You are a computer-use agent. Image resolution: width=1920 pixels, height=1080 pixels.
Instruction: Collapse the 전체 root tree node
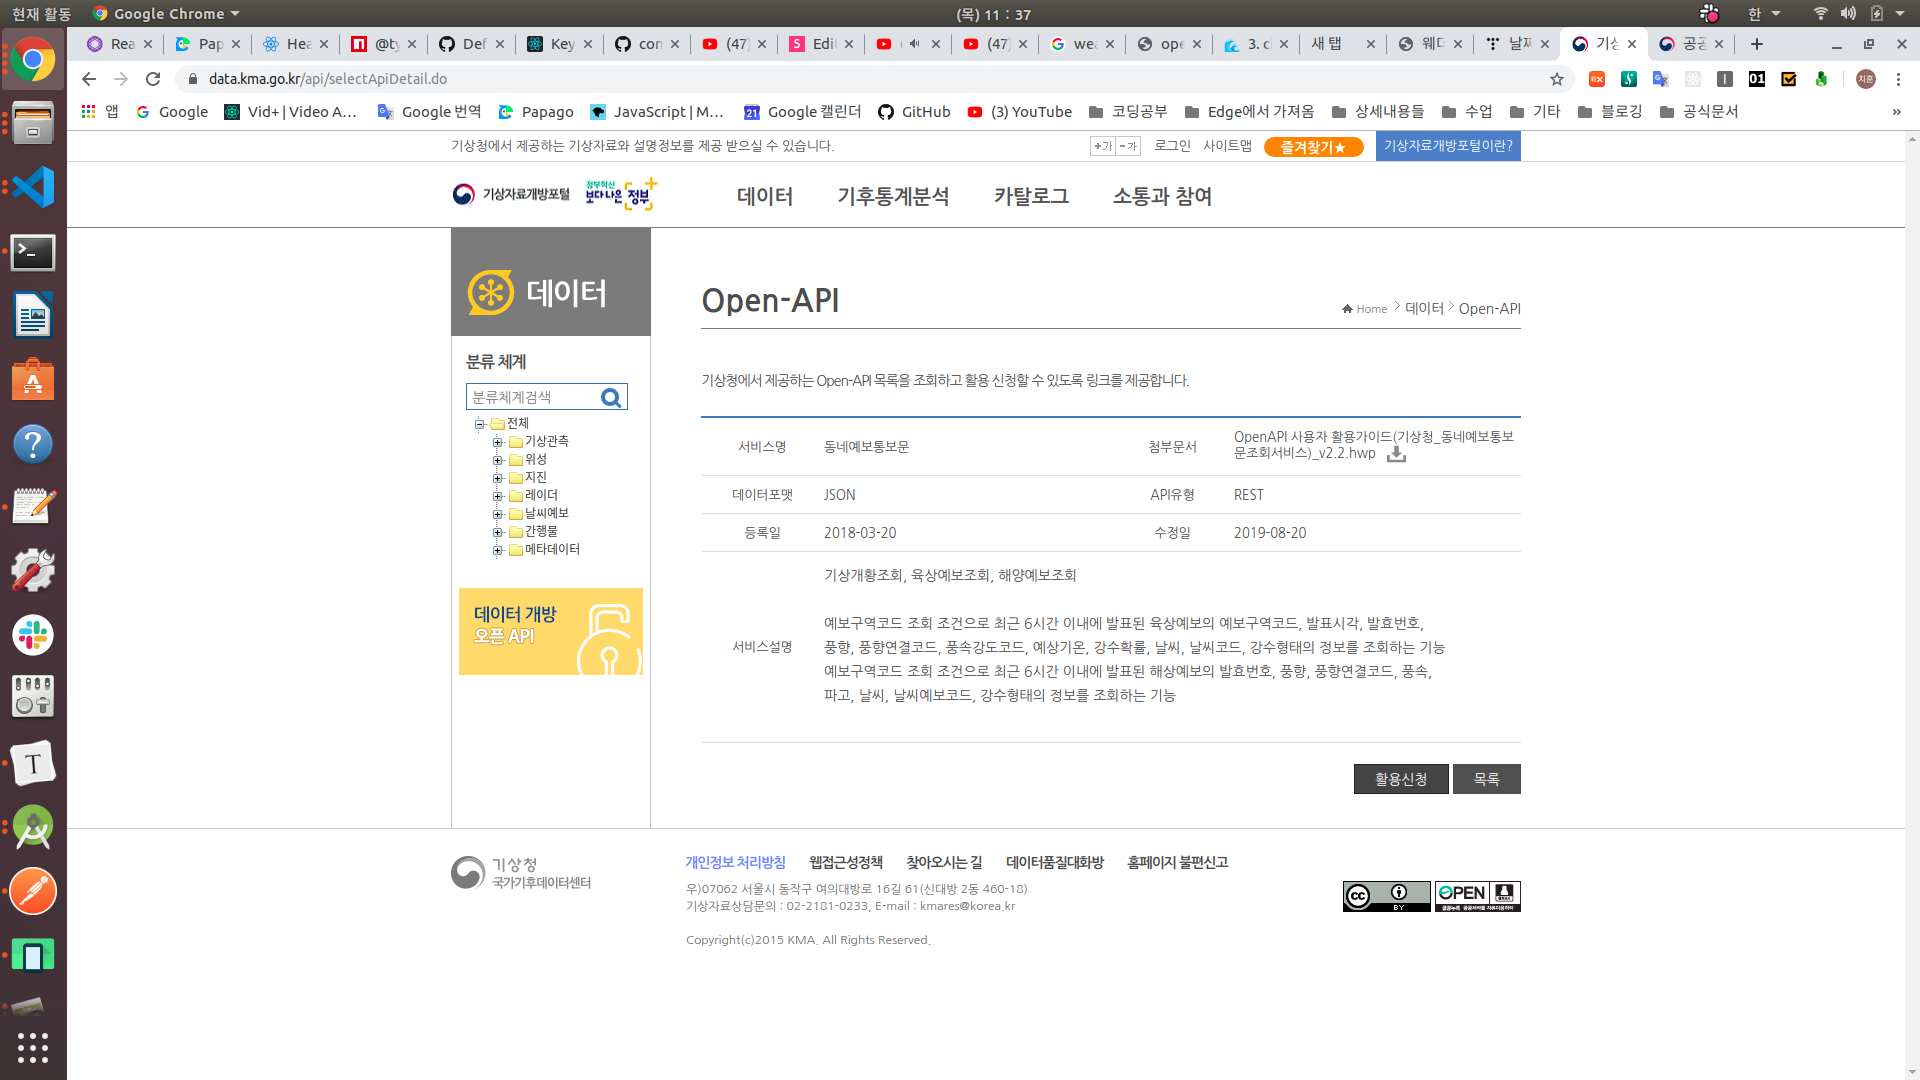[x=479, y=424]
